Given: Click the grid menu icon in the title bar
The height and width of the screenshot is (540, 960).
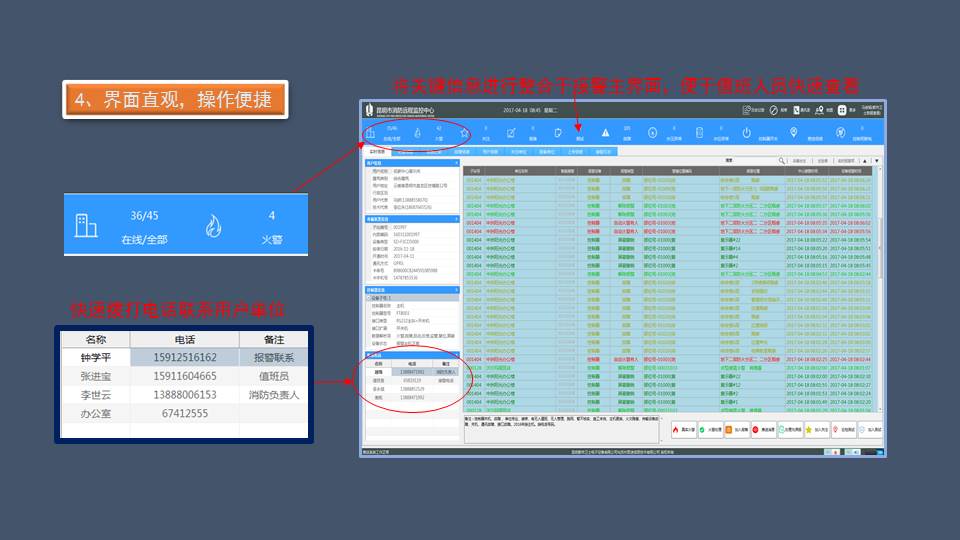Looking at the screenshot, I should click(842, 110).
